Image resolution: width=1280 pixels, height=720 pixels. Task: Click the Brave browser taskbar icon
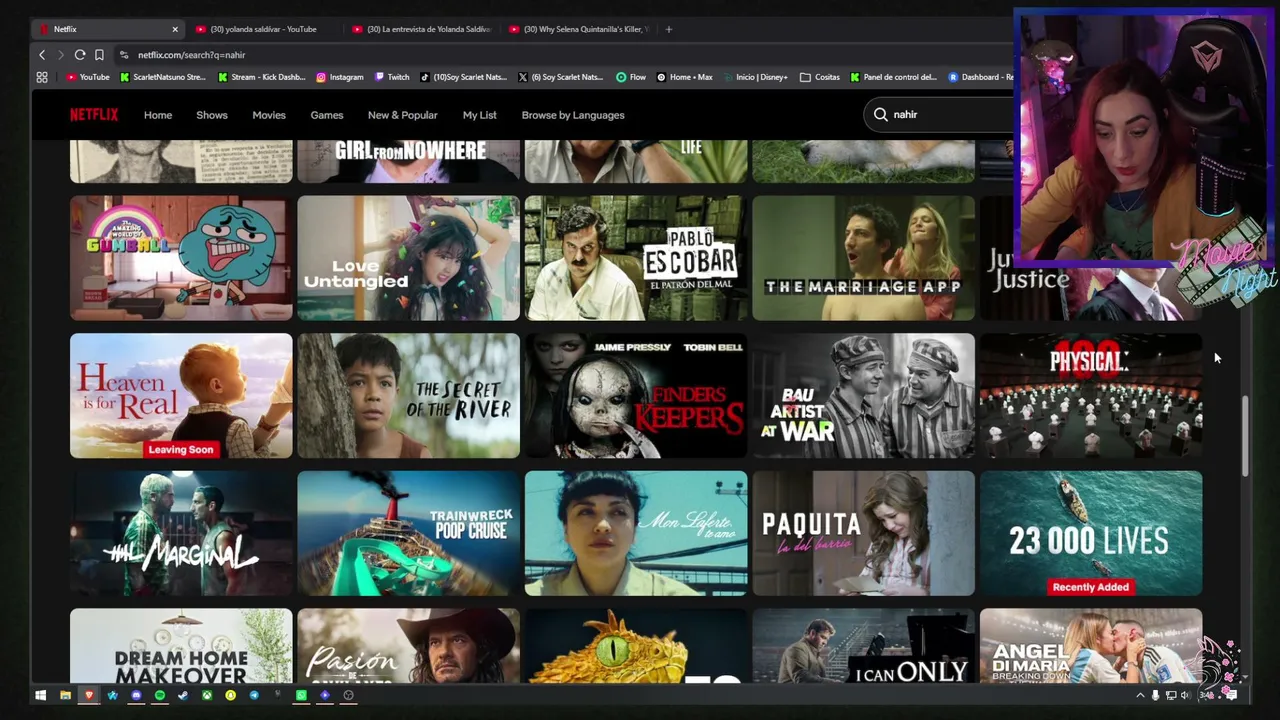point(89,695)
